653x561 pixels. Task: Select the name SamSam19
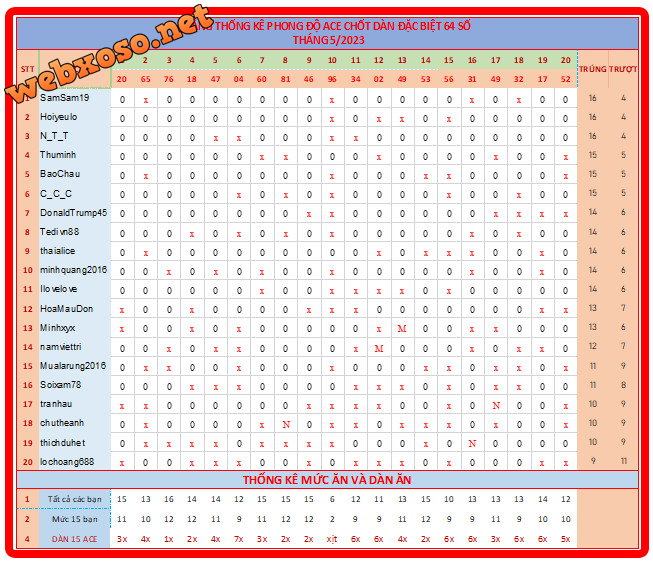[x=65, y=98]
